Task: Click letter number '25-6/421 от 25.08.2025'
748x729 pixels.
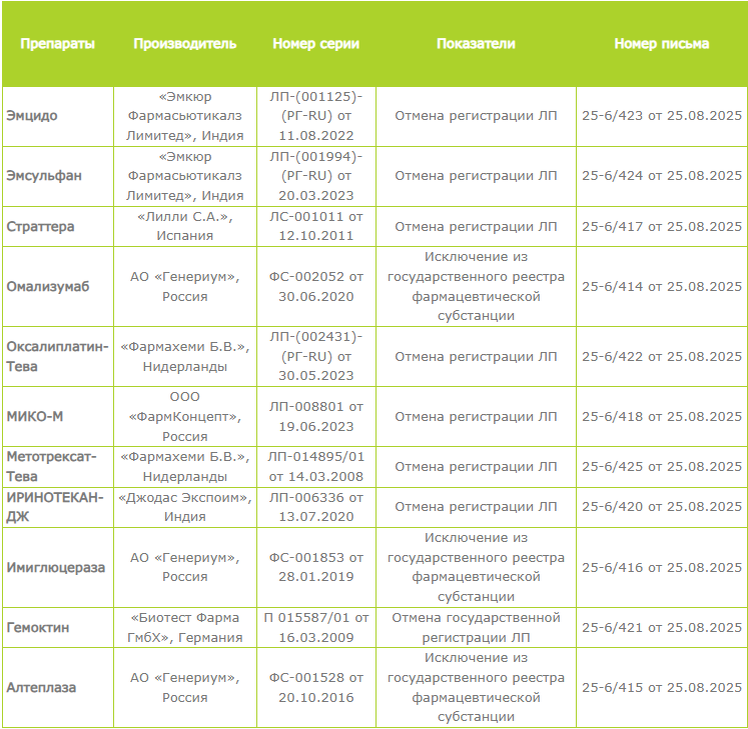Action: [662, 628]
